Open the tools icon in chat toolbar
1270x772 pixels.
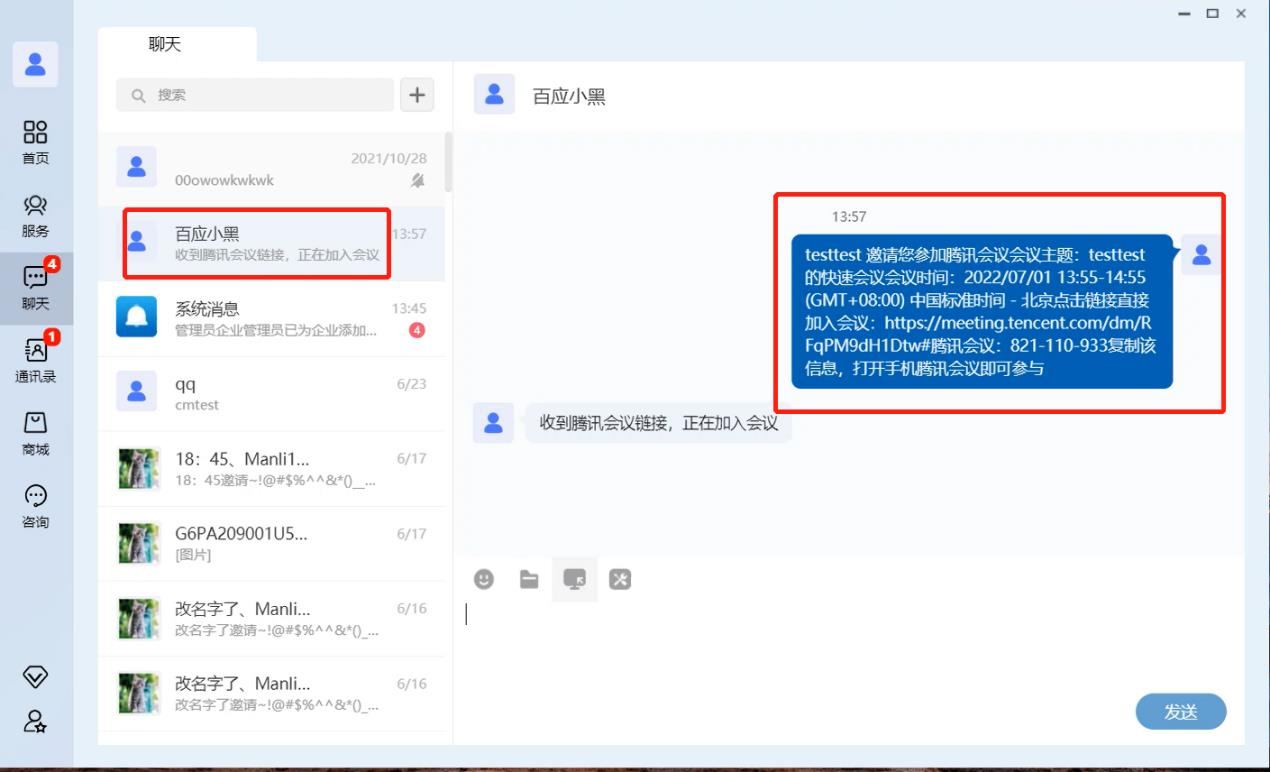tap(620, 579)
